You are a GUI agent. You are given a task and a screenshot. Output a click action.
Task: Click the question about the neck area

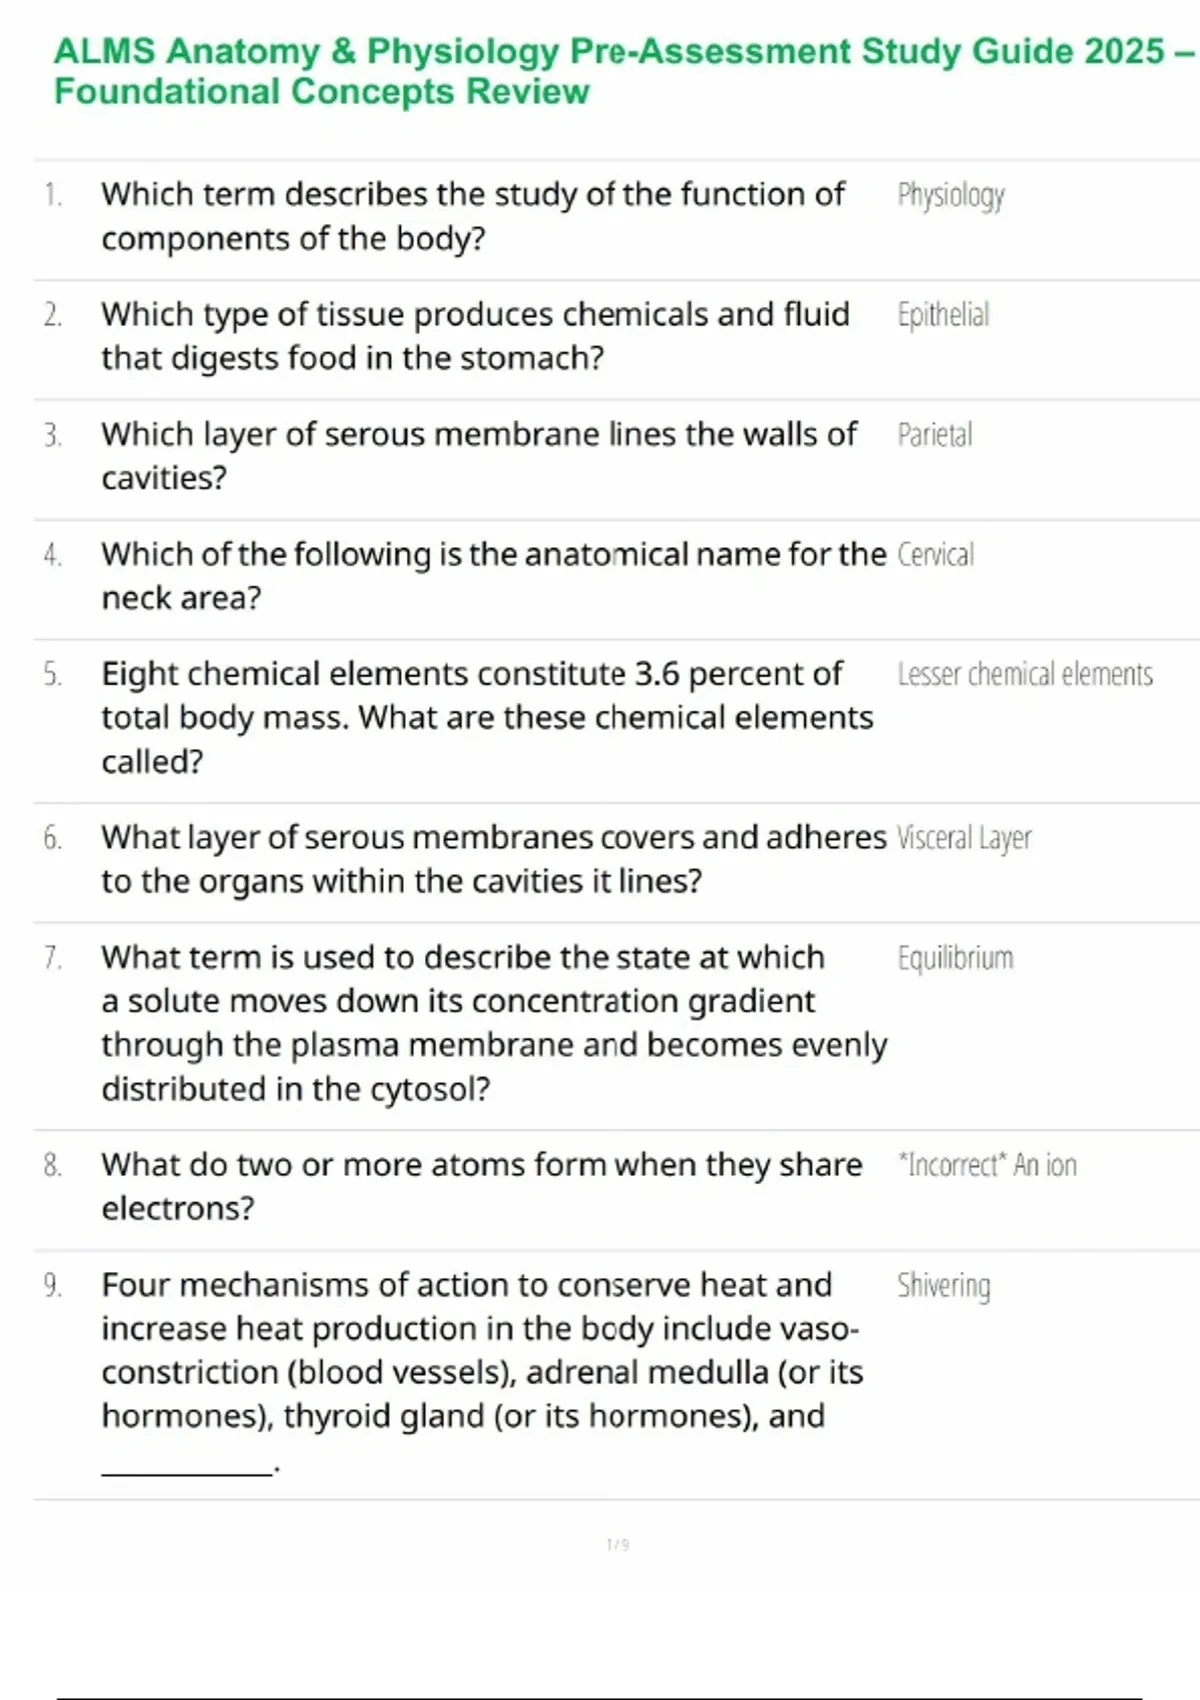pos(493,576)
